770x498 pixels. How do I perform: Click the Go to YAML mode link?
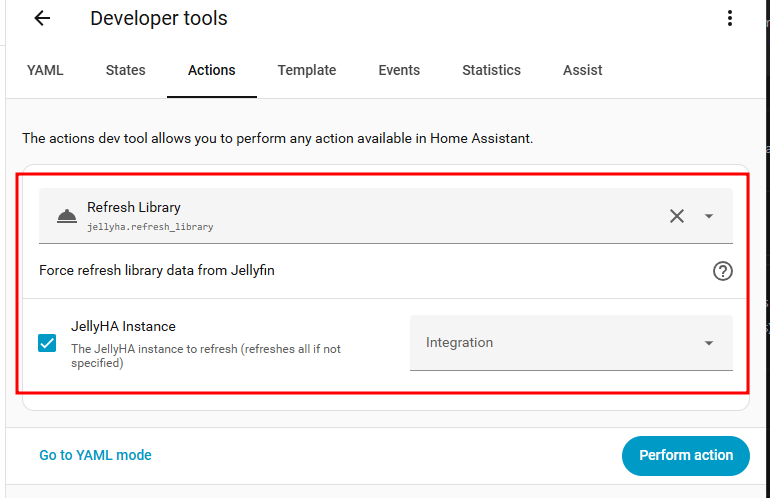click(96, 455)
